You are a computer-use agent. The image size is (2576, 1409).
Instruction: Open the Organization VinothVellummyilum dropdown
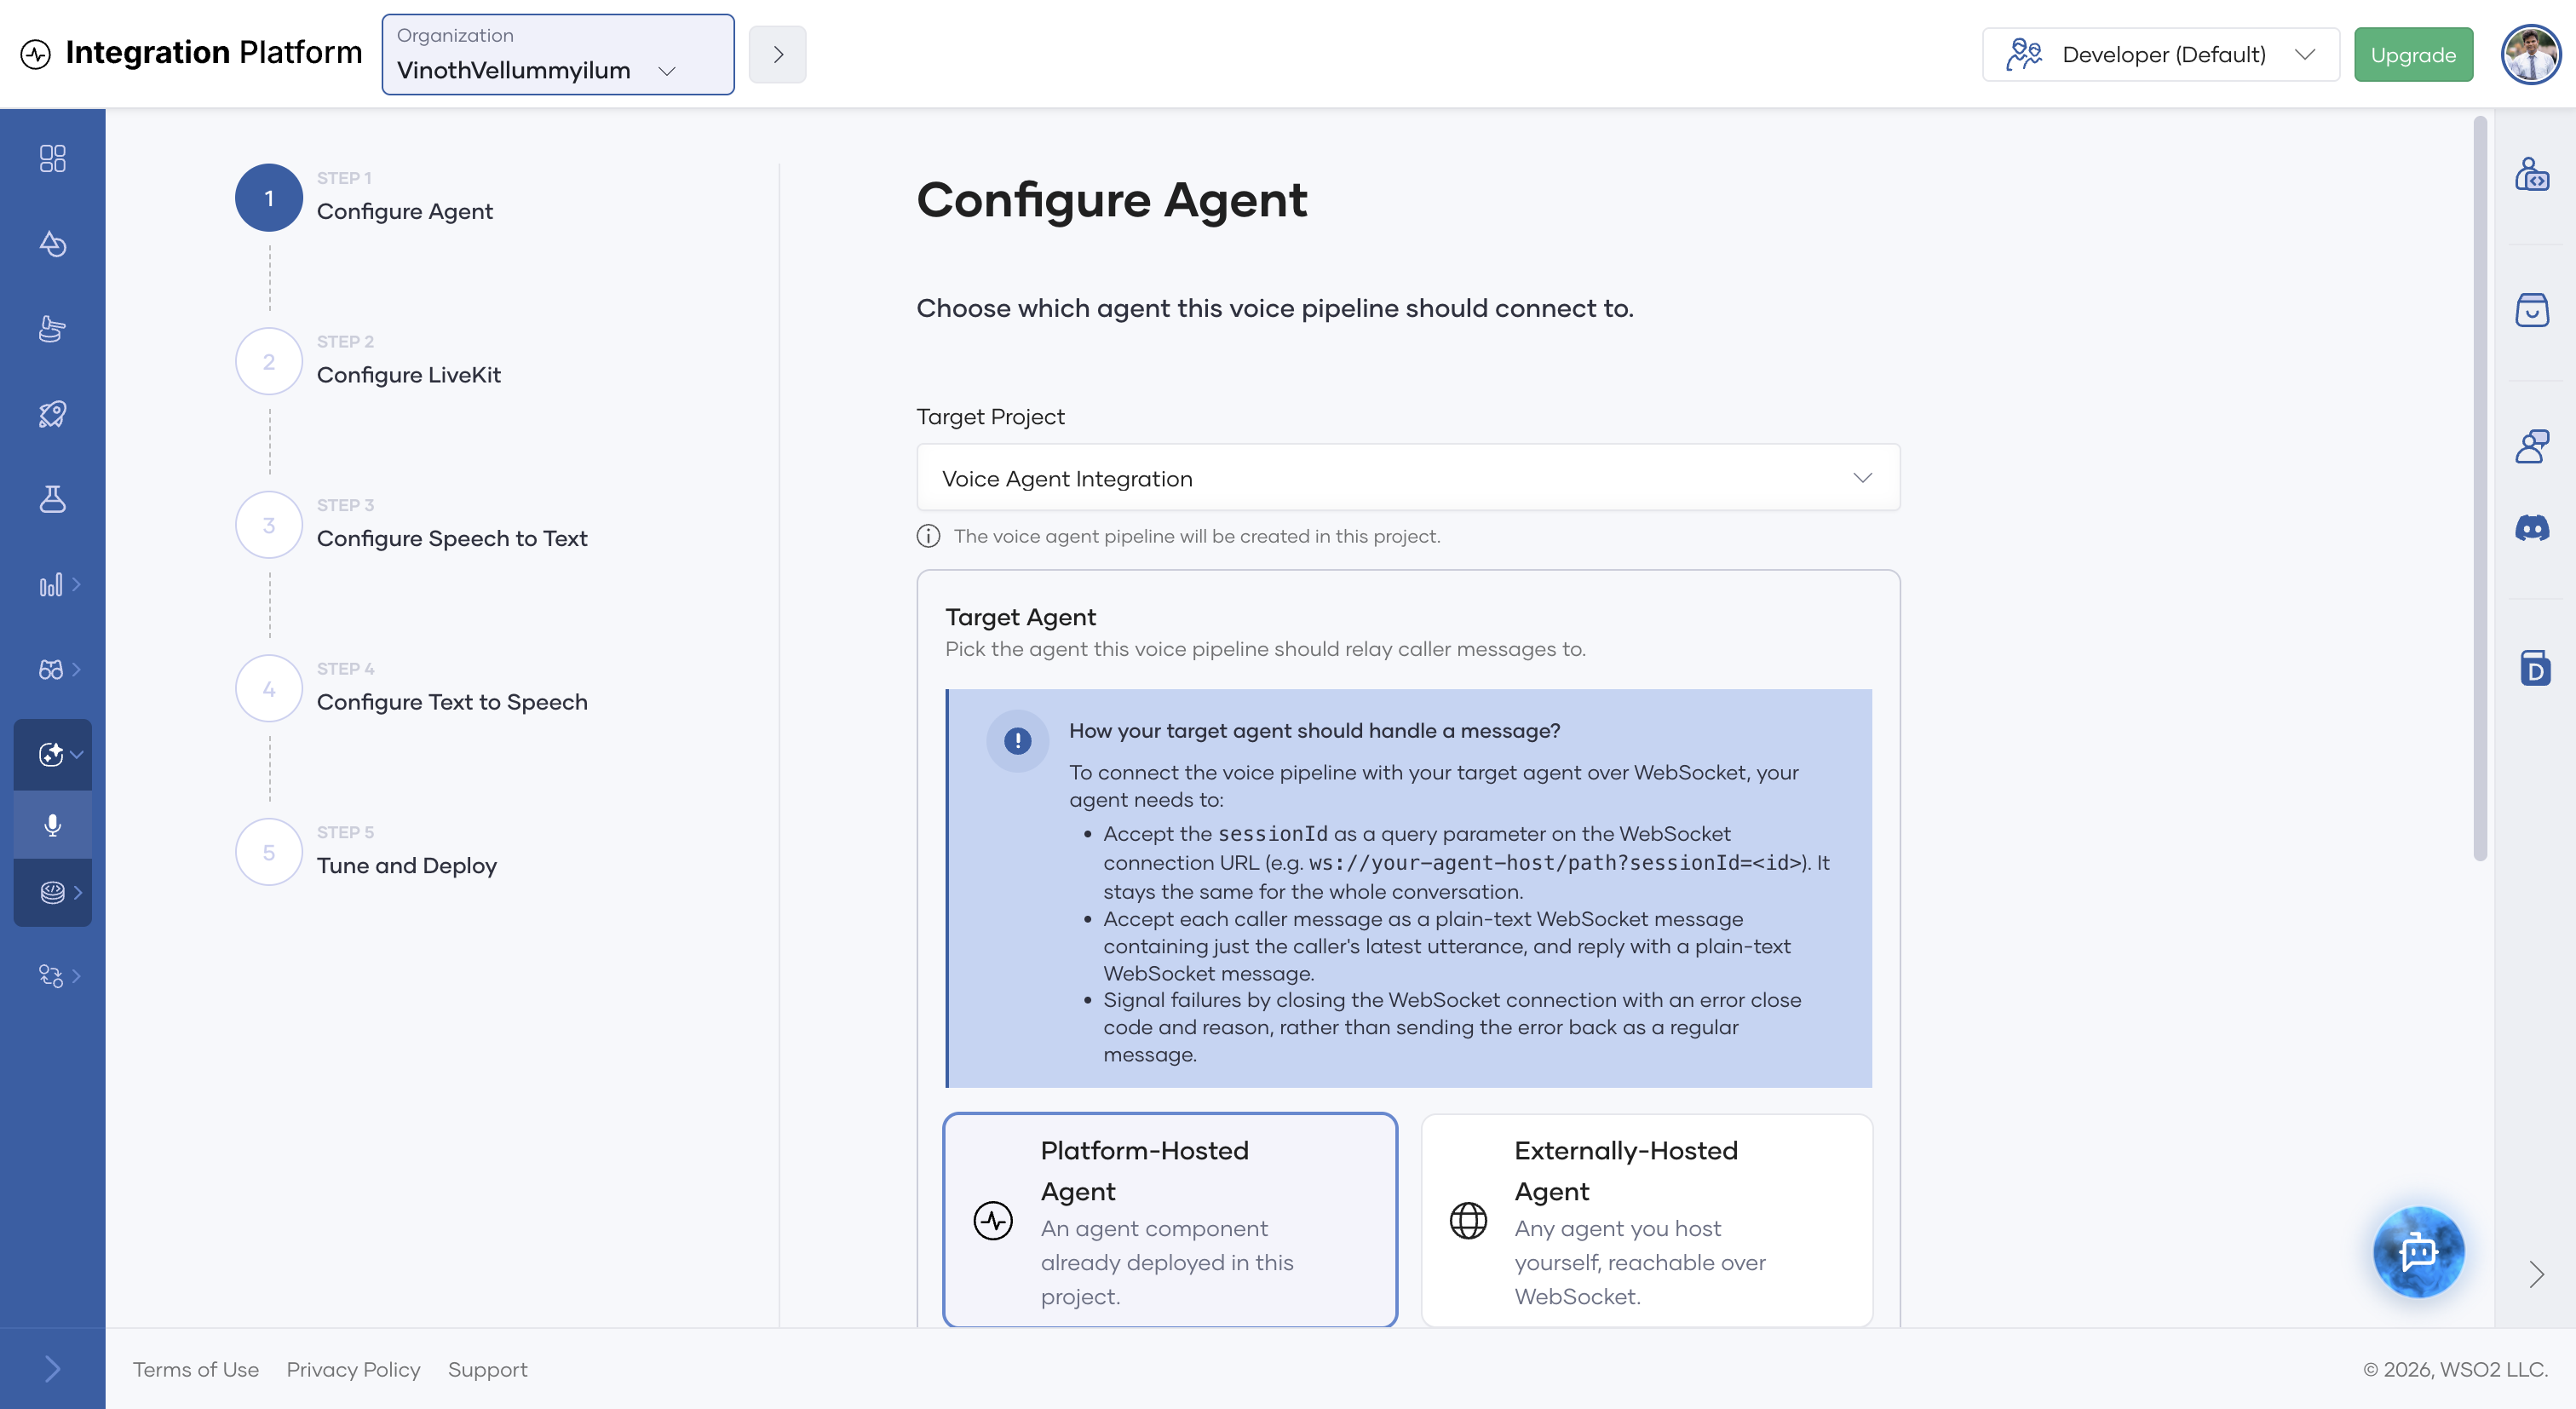558,54
